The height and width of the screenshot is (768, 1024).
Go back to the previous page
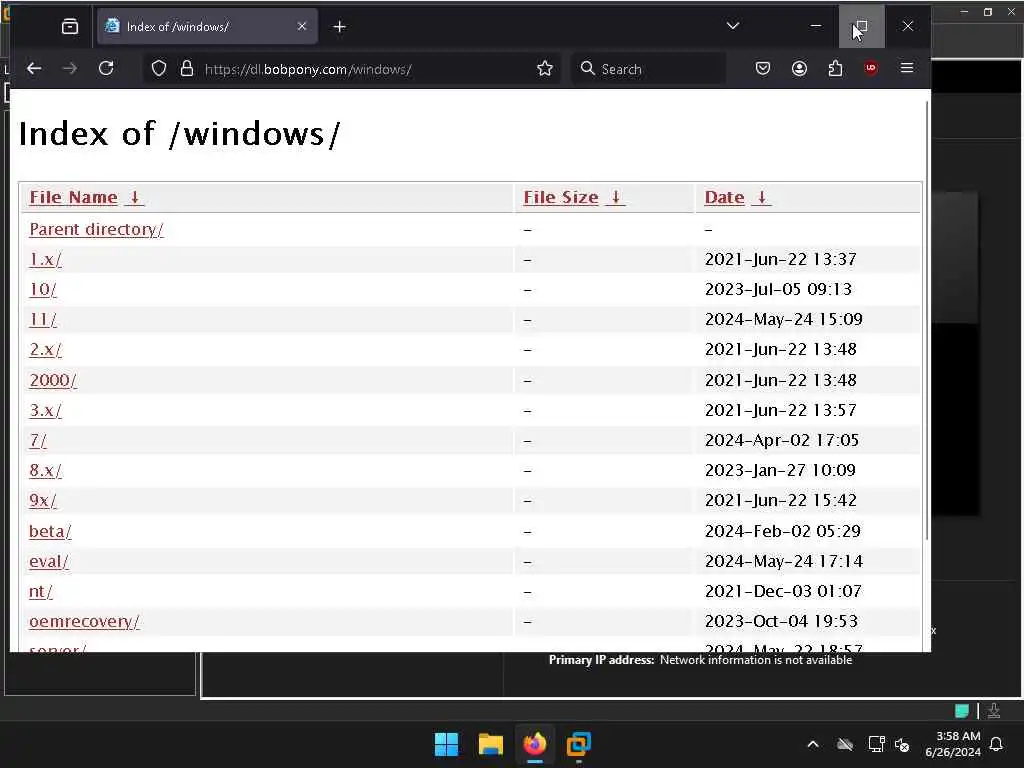[x=34, y=69]
